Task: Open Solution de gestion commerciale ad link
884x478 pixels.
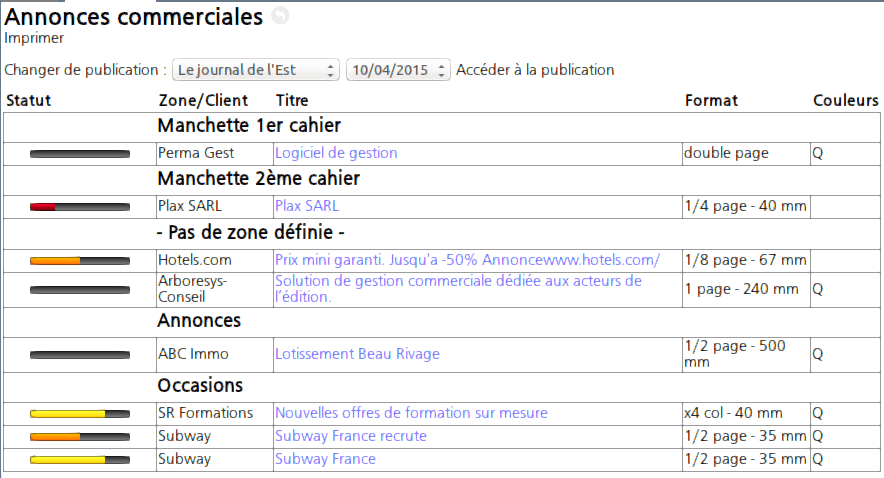Action: tap(458, 289)
